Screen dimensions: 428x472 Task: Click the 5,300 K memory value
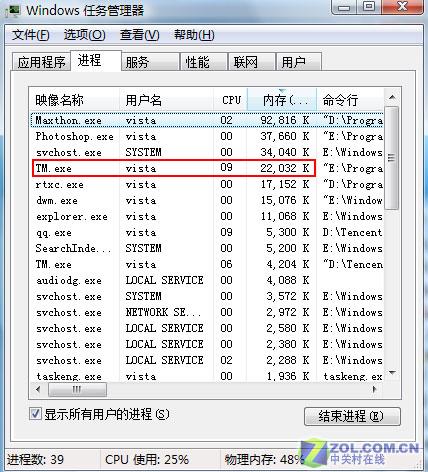[288, 232]
